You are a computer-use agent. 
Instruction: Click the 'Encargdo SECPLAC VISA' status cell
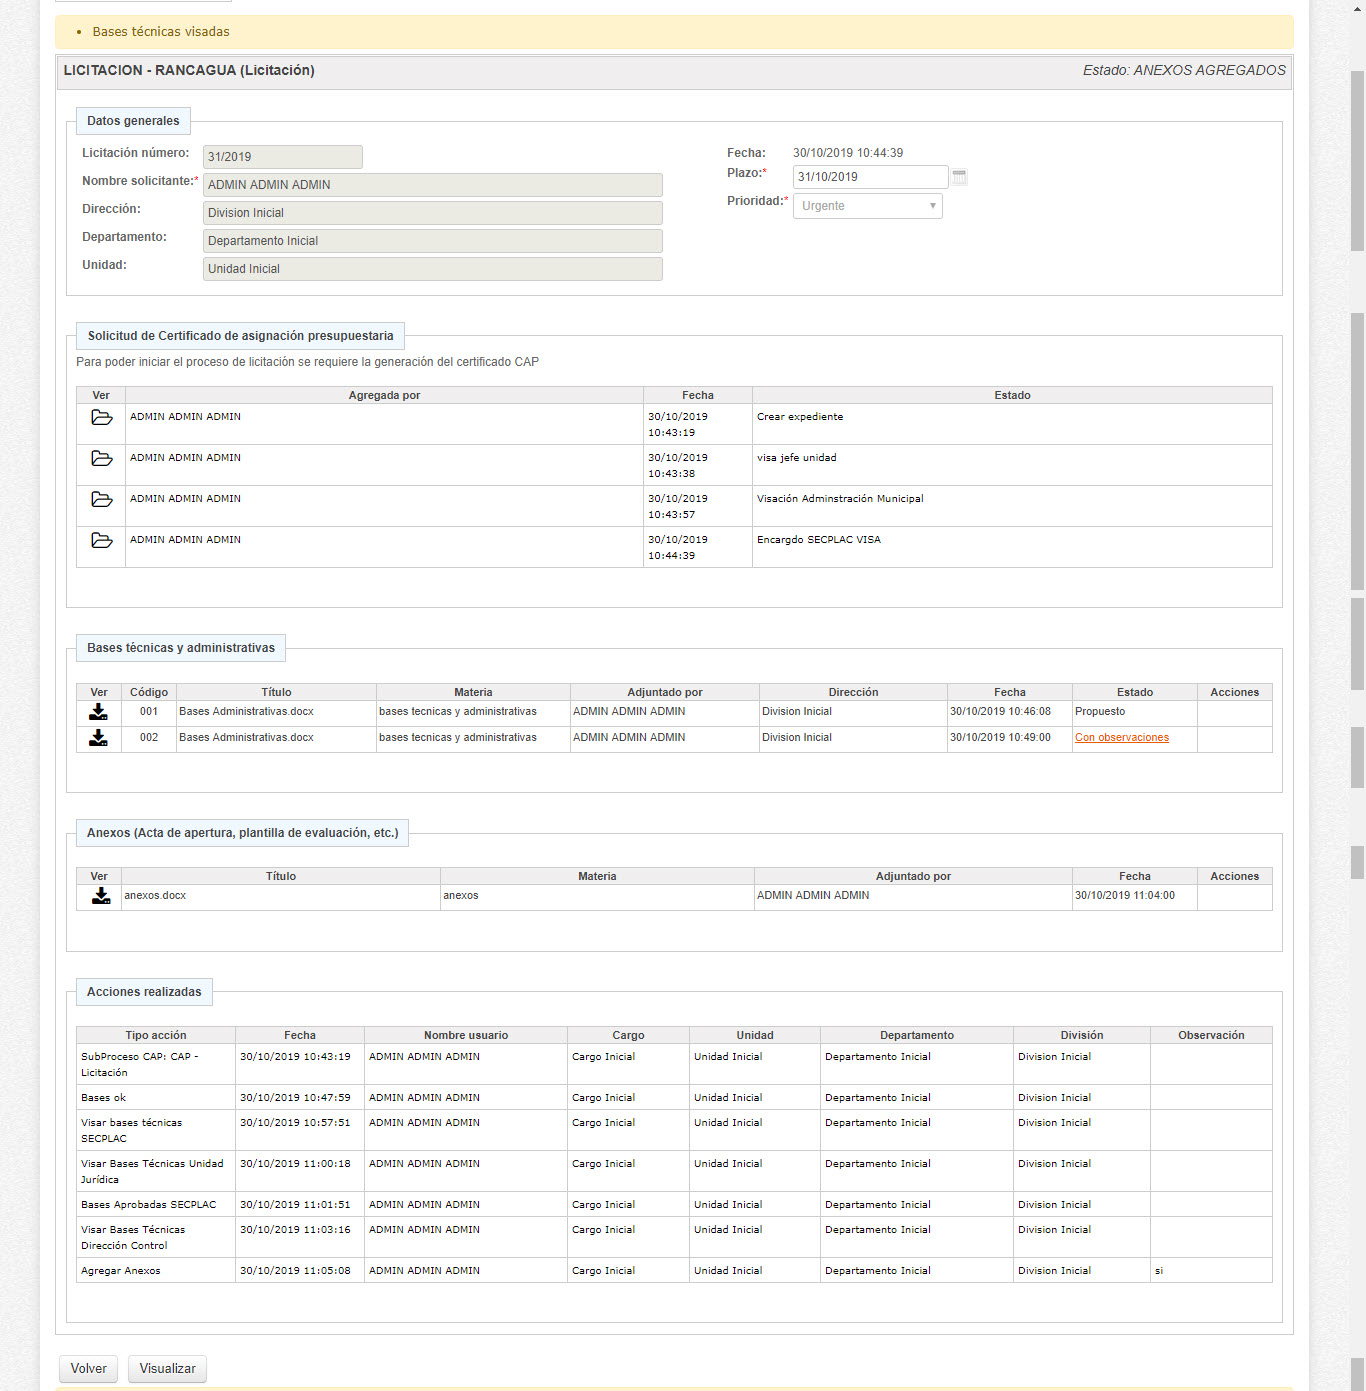pos(1012,547)
